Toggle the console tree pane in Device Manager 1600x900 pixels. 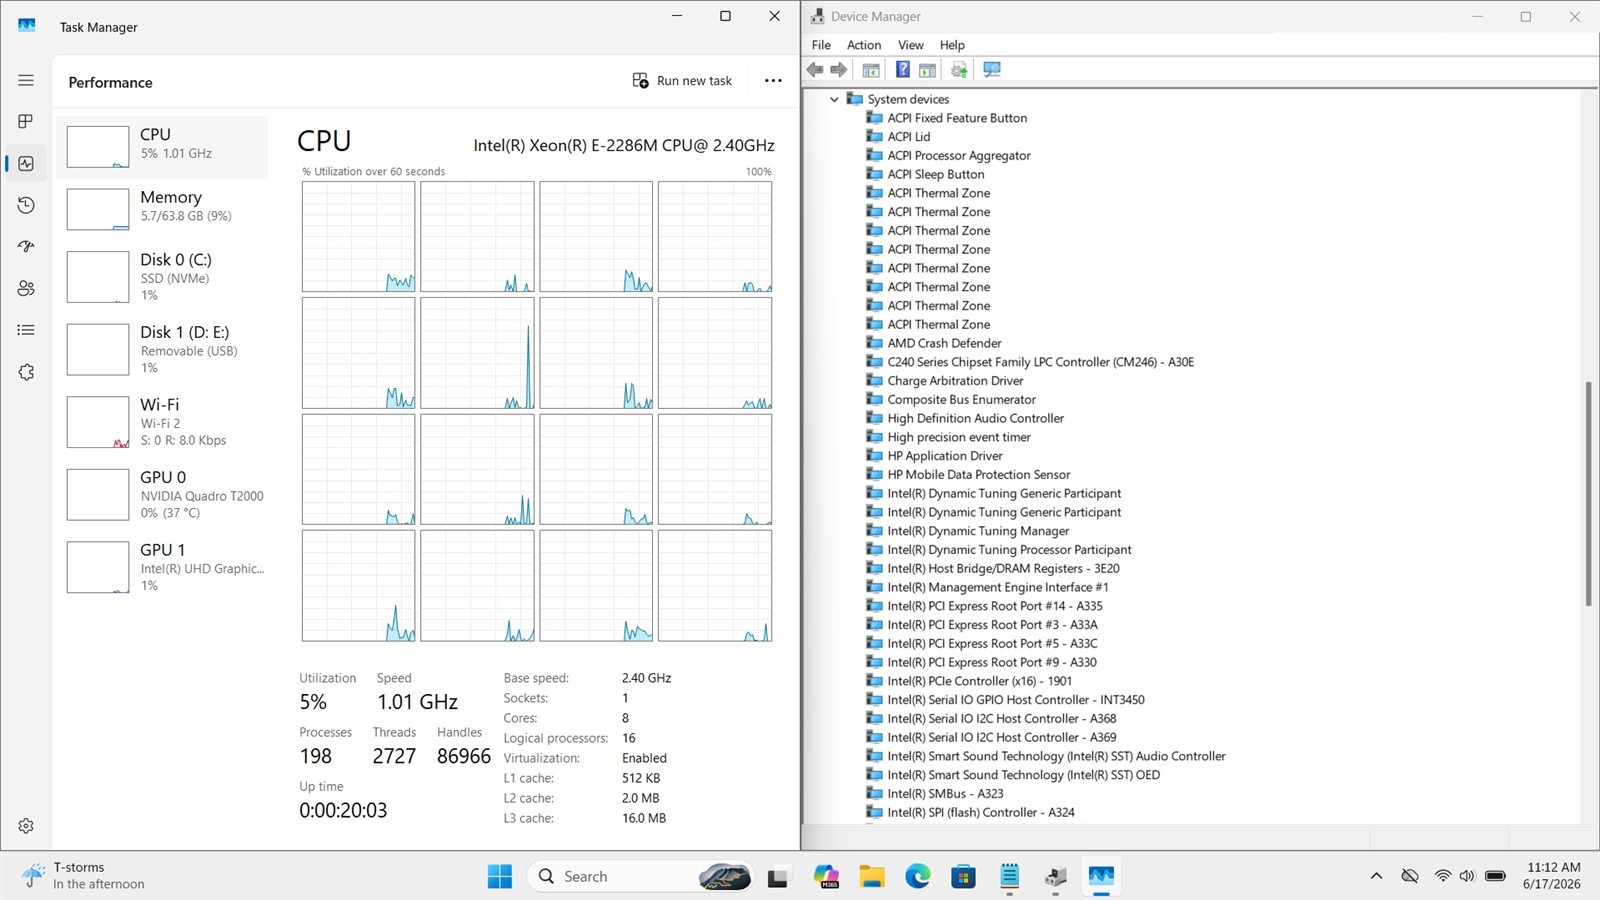pyautogui.click(x=871, y=70)
